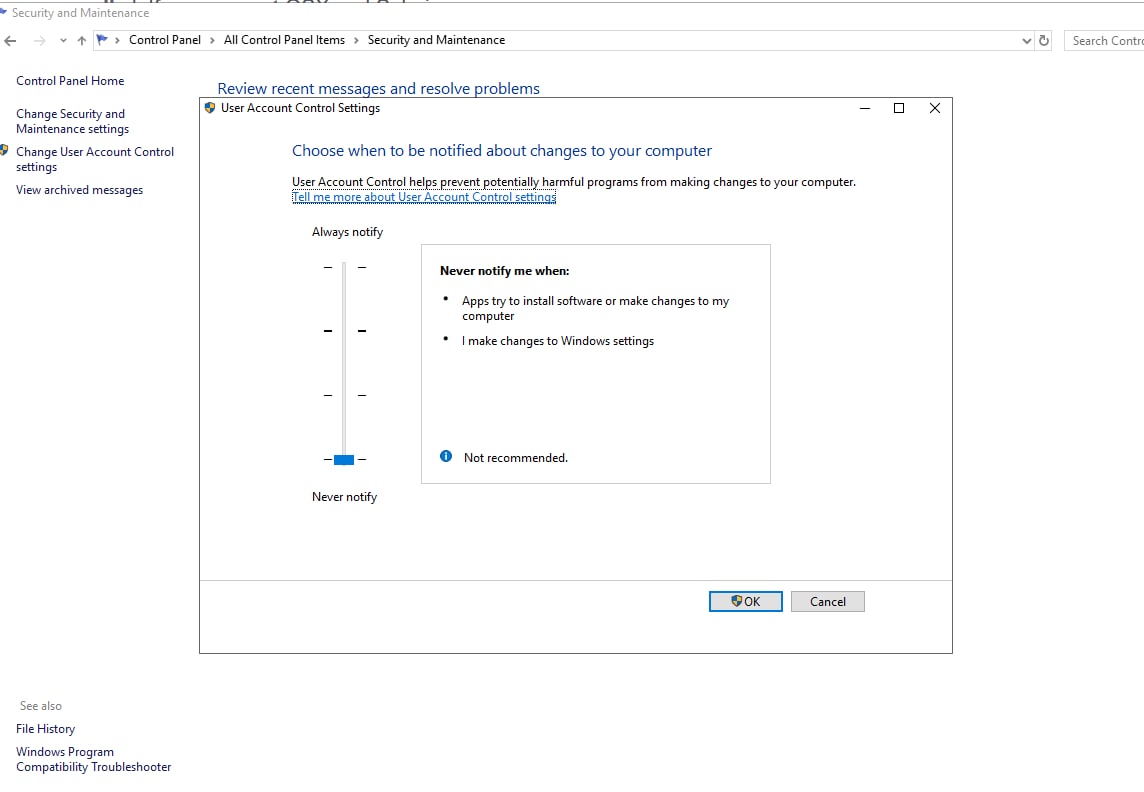Viewport: 1144px width, 792px height.
Task: Go up one folder level
Action: (82, 41)
